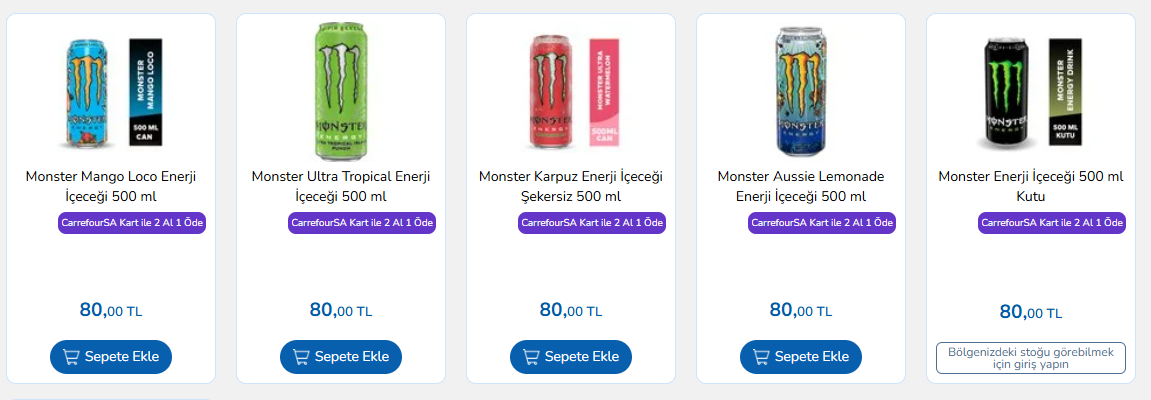Click the Mango Loco CarrefourSA Kart promo badge
Viewport: 1151px width, 400px height.
click(x=132, y=222)
